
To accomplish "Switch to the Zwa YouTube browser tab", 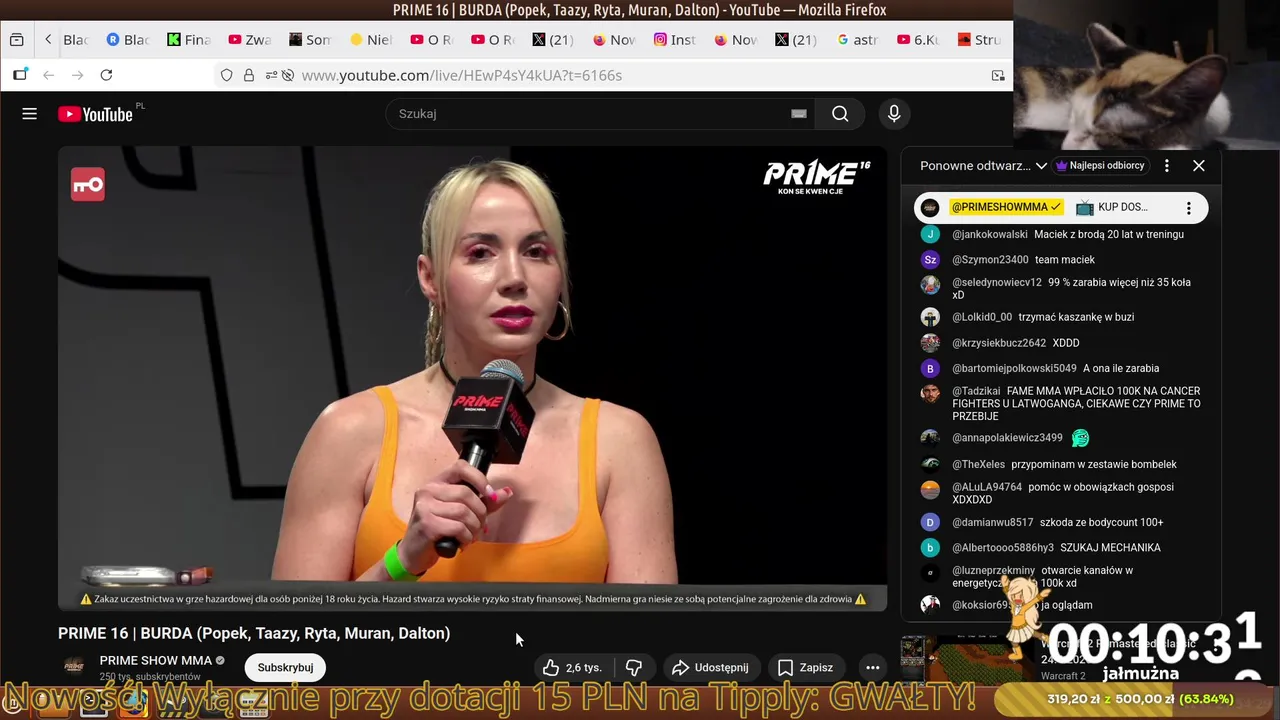I will click(x=250, y=40).
